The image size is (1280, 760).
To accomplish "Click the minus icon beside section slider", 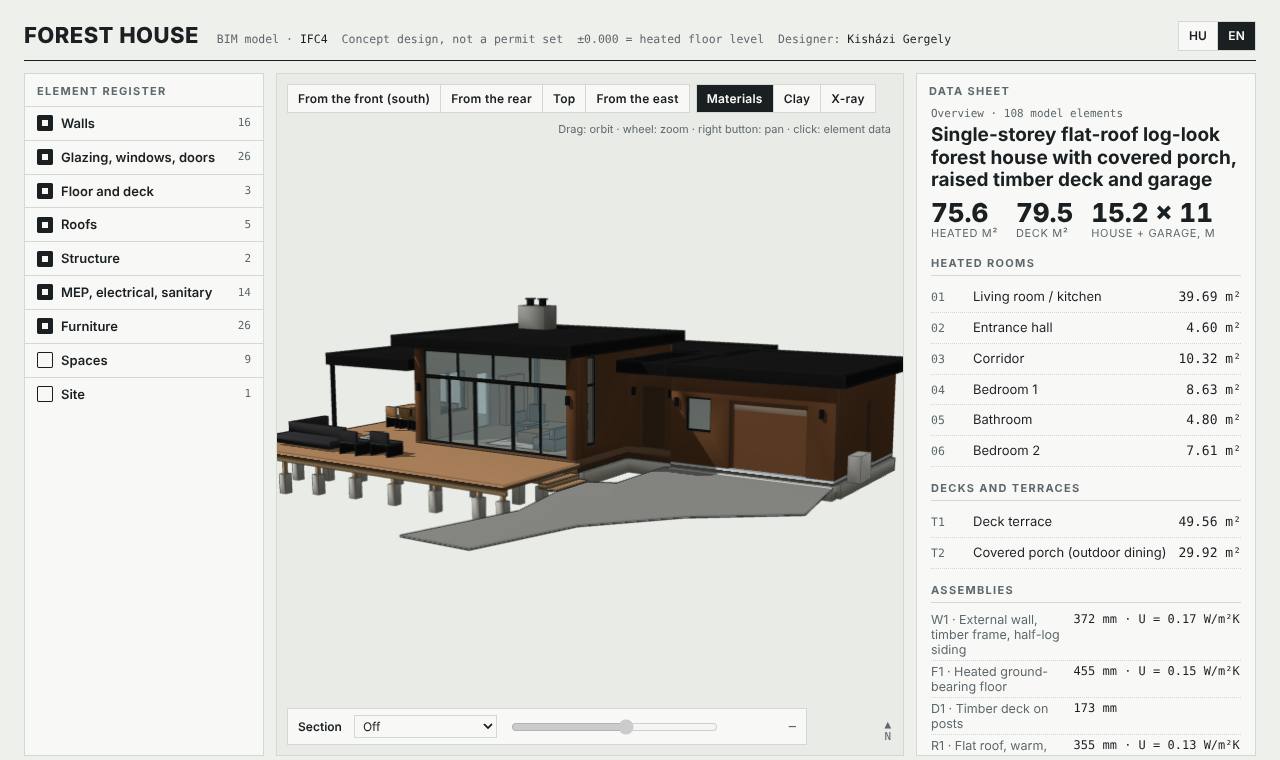I will 792,727.
